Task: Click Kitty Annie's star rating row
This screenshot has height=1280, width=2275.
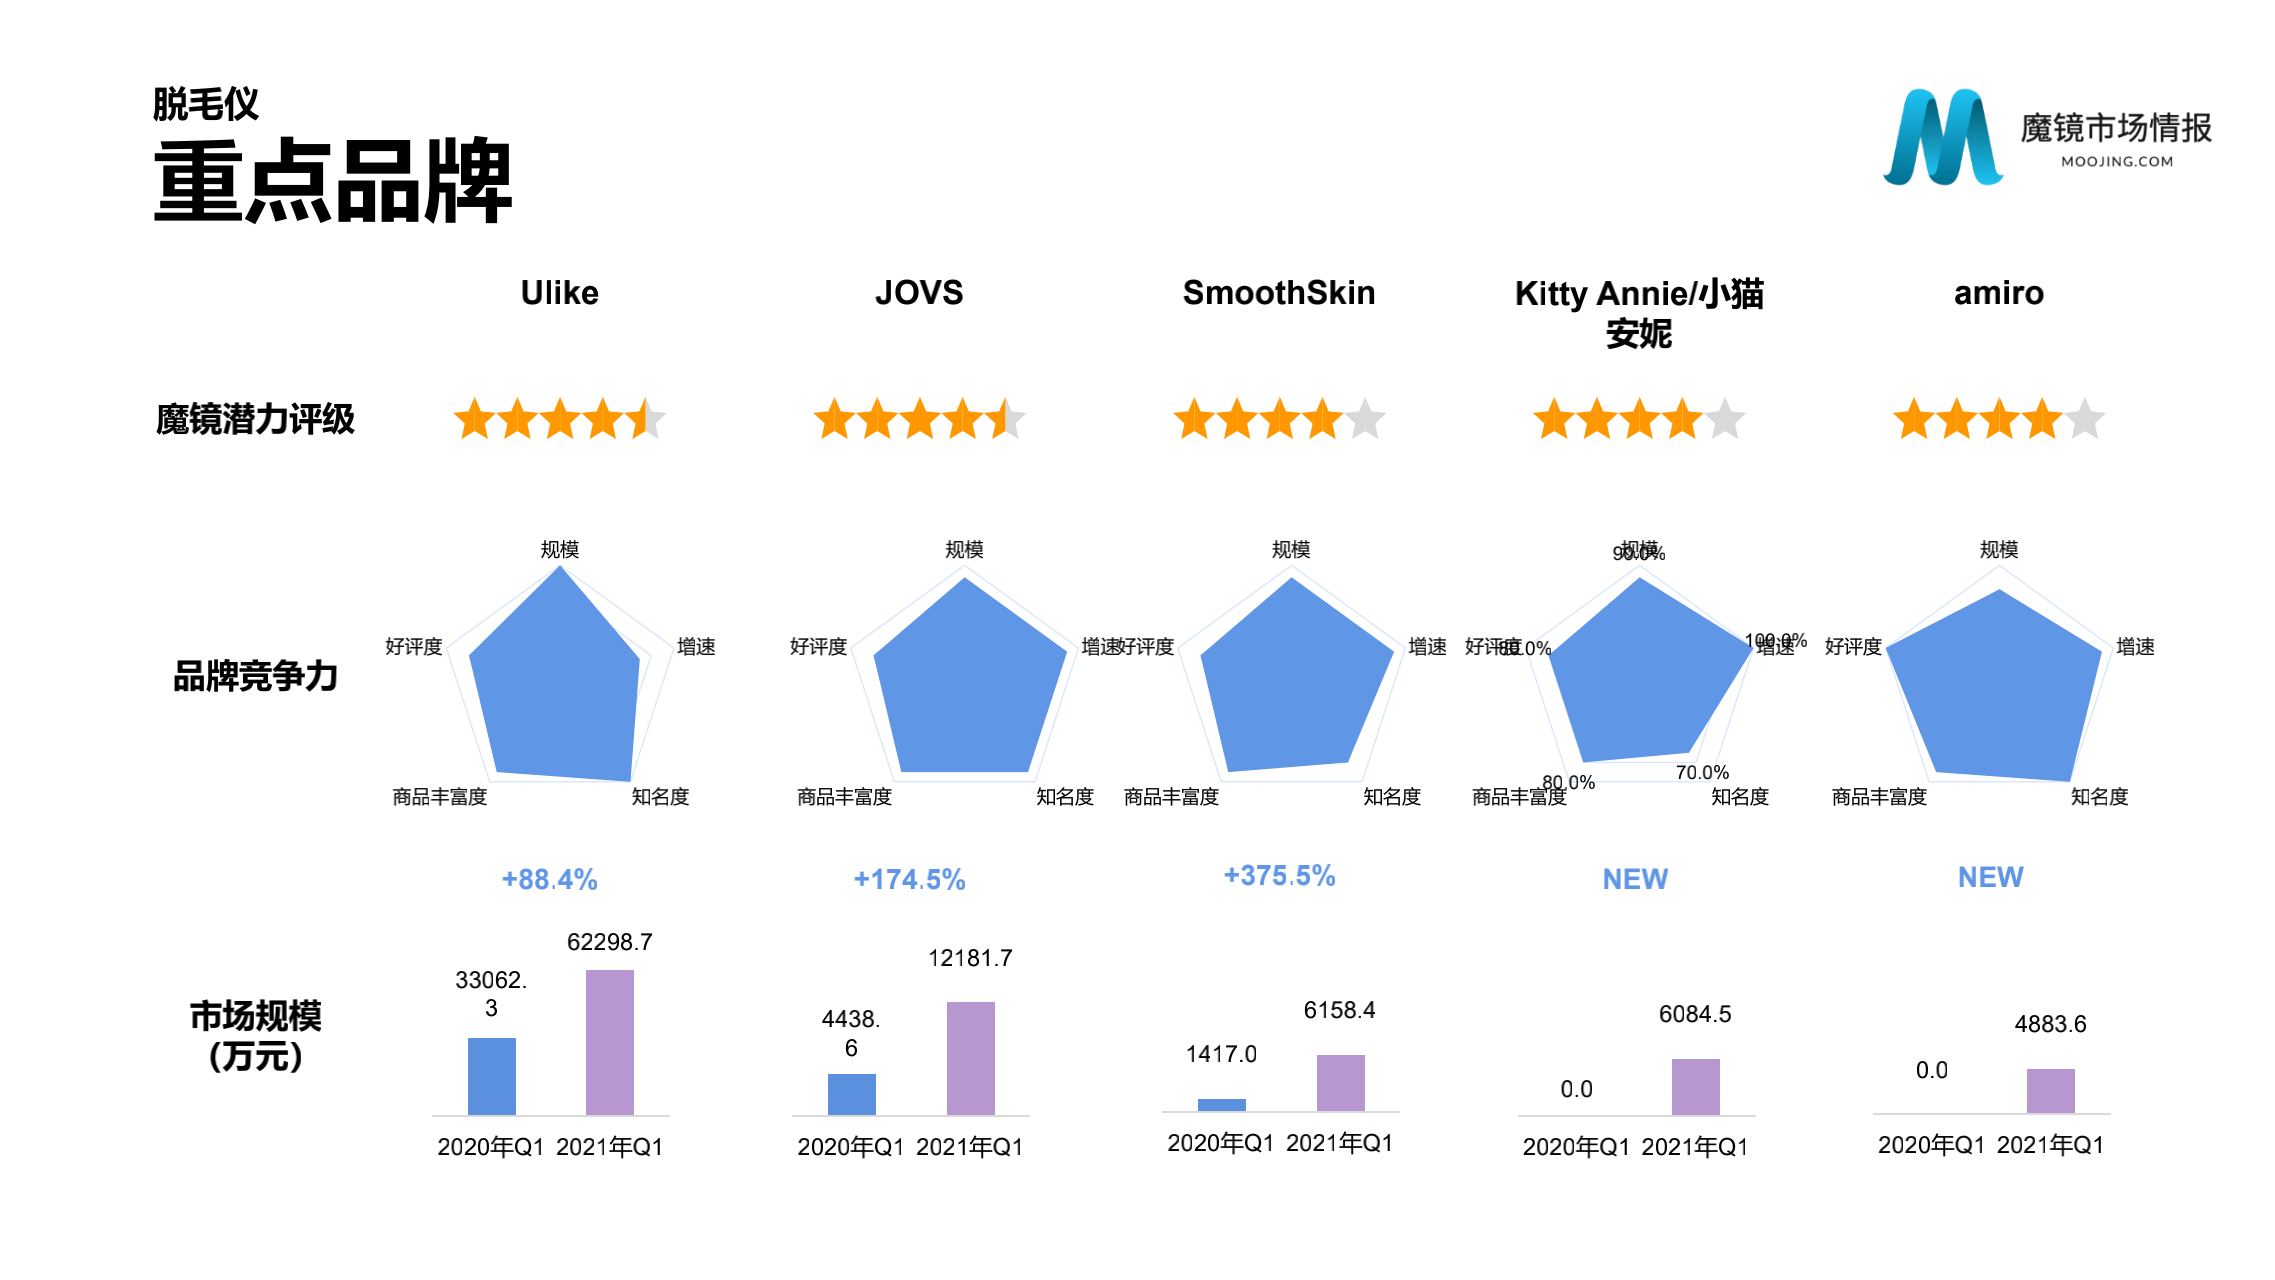Action: (x=1639, y=419)
